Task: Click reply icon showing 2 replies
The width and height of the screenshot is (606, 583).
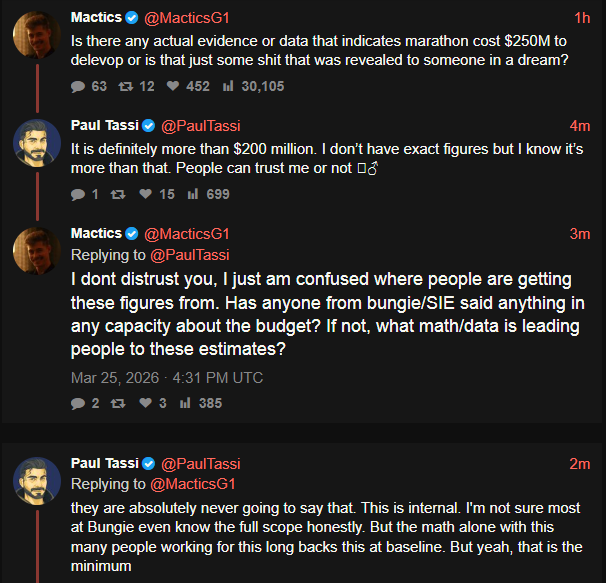Action: 79,403
